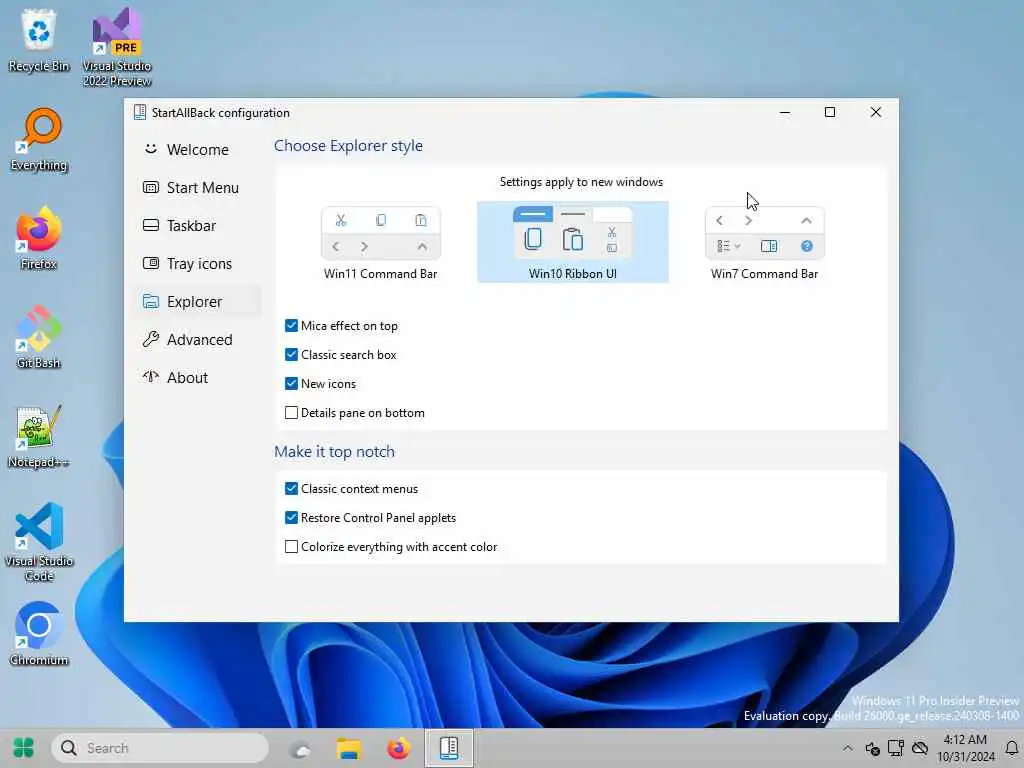
Task: Open the Taskbar settings page
Action: 196,225
